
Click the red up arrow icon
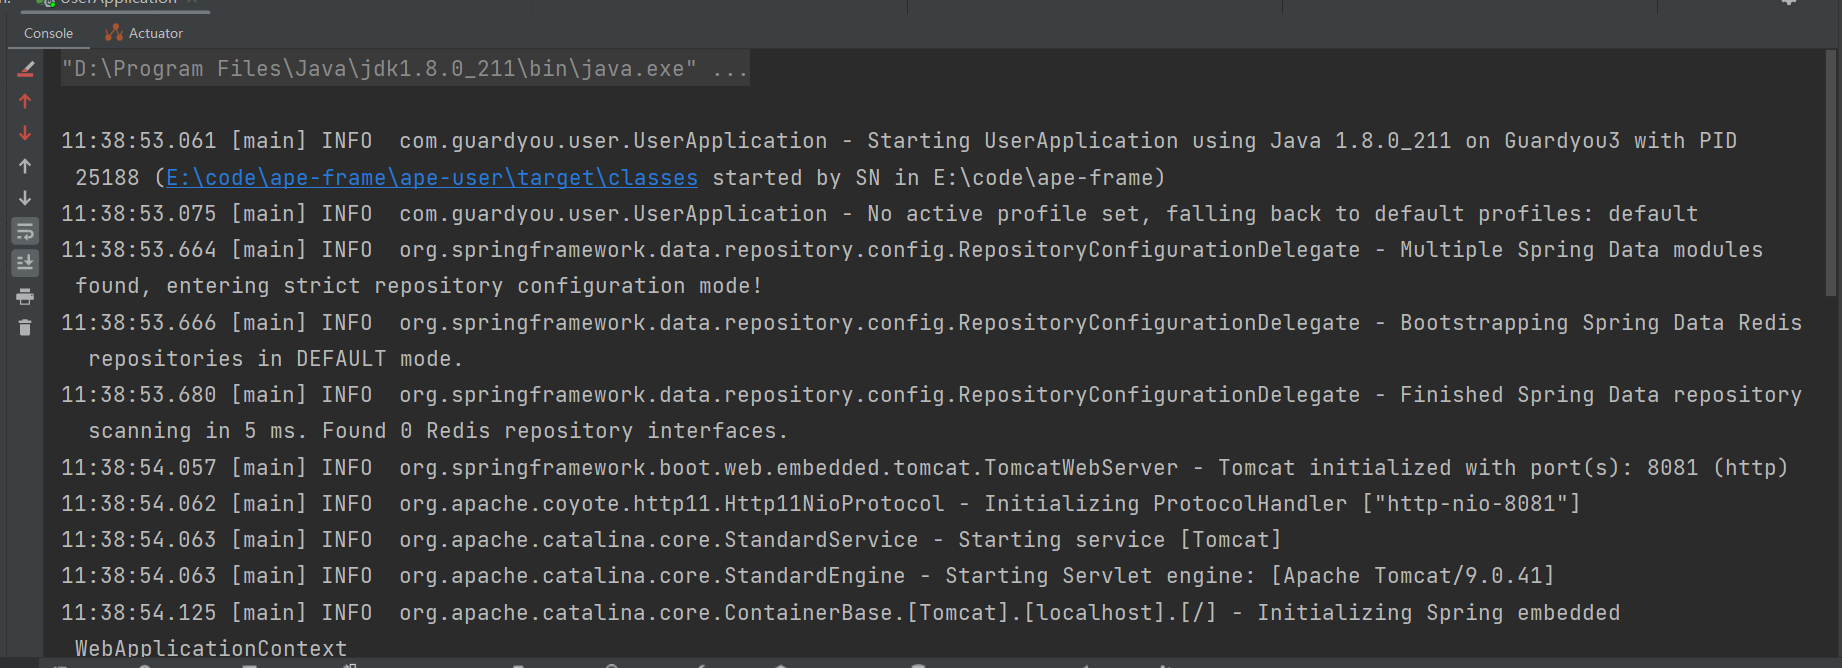tap(26, 101)
